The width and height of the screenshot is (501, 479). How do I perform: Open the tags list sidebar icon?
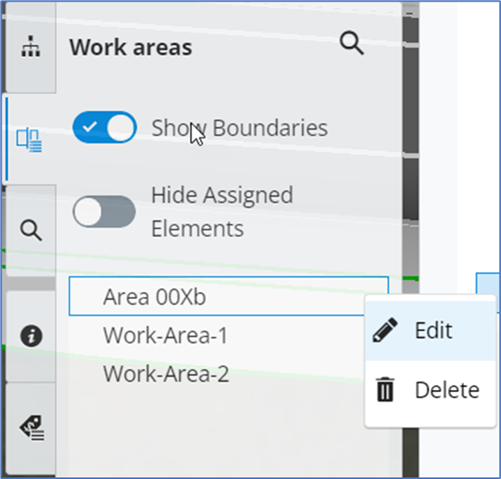point(32,428)
